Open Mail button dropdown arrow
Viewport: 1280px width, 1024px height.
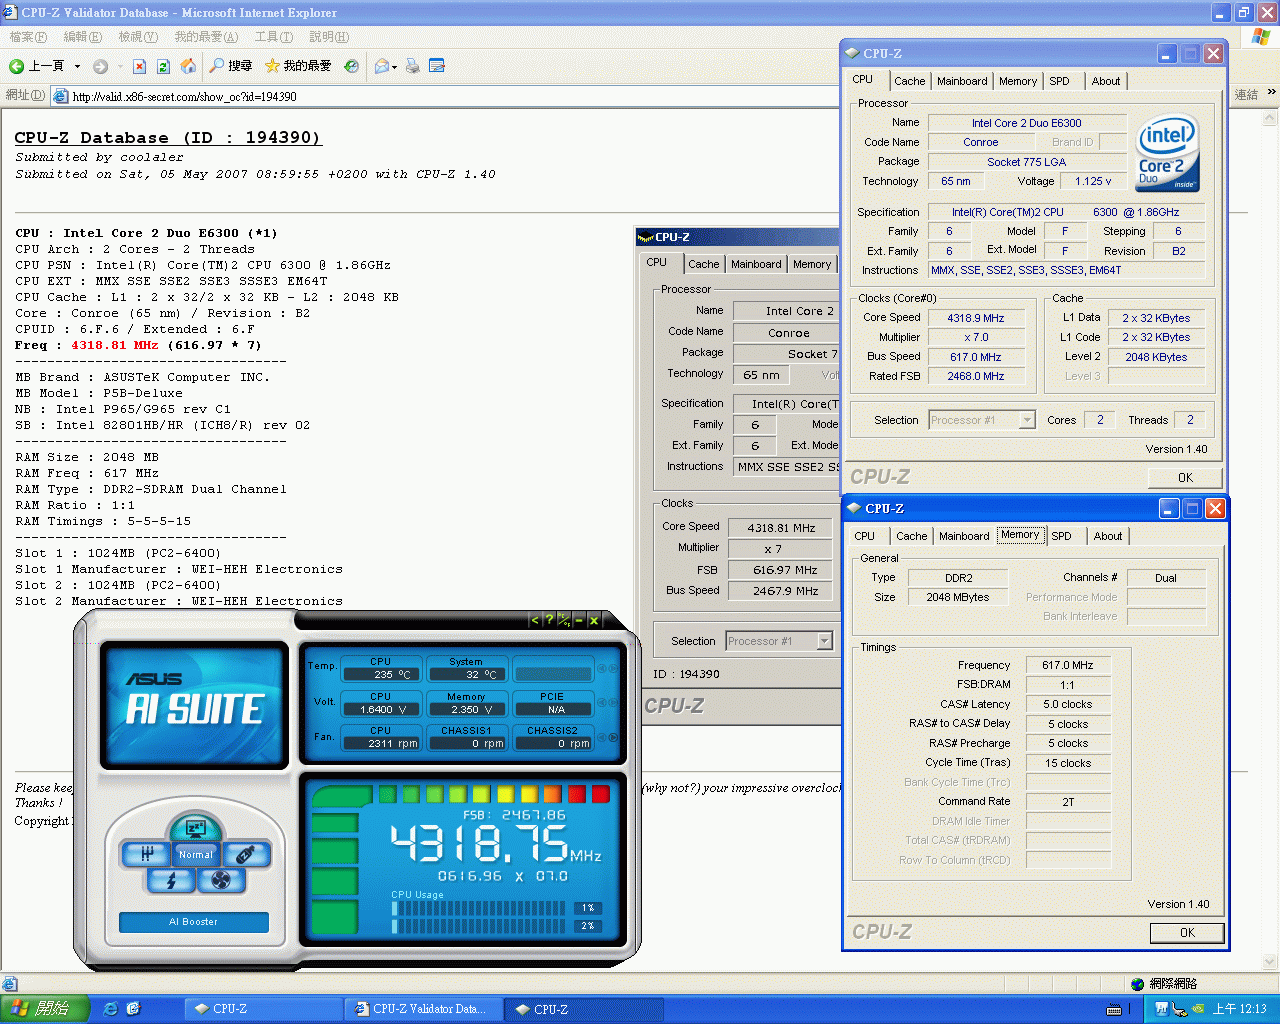tap(395, 67)
